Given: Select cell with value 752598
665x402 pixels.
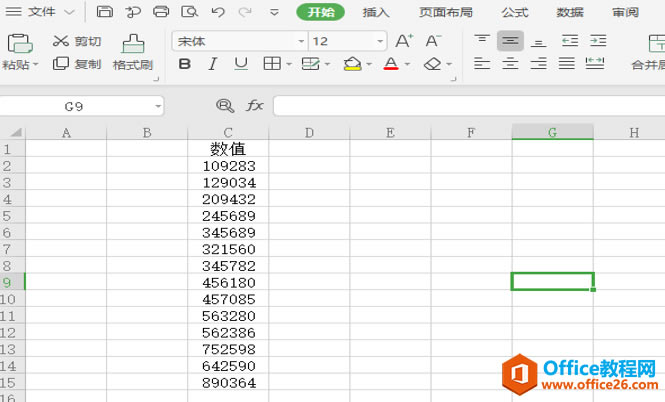Looking at the screenshot, I should click(228, 349).
